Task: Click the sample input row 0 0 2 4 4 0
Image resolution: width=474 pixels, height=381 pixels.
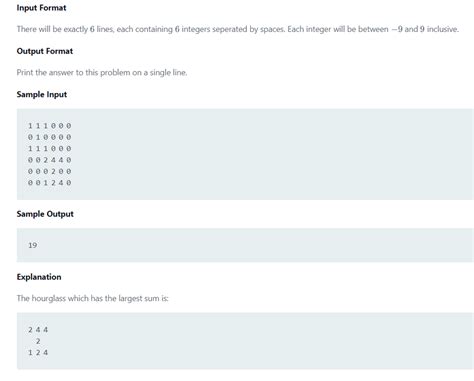Action: pos(49,160)
